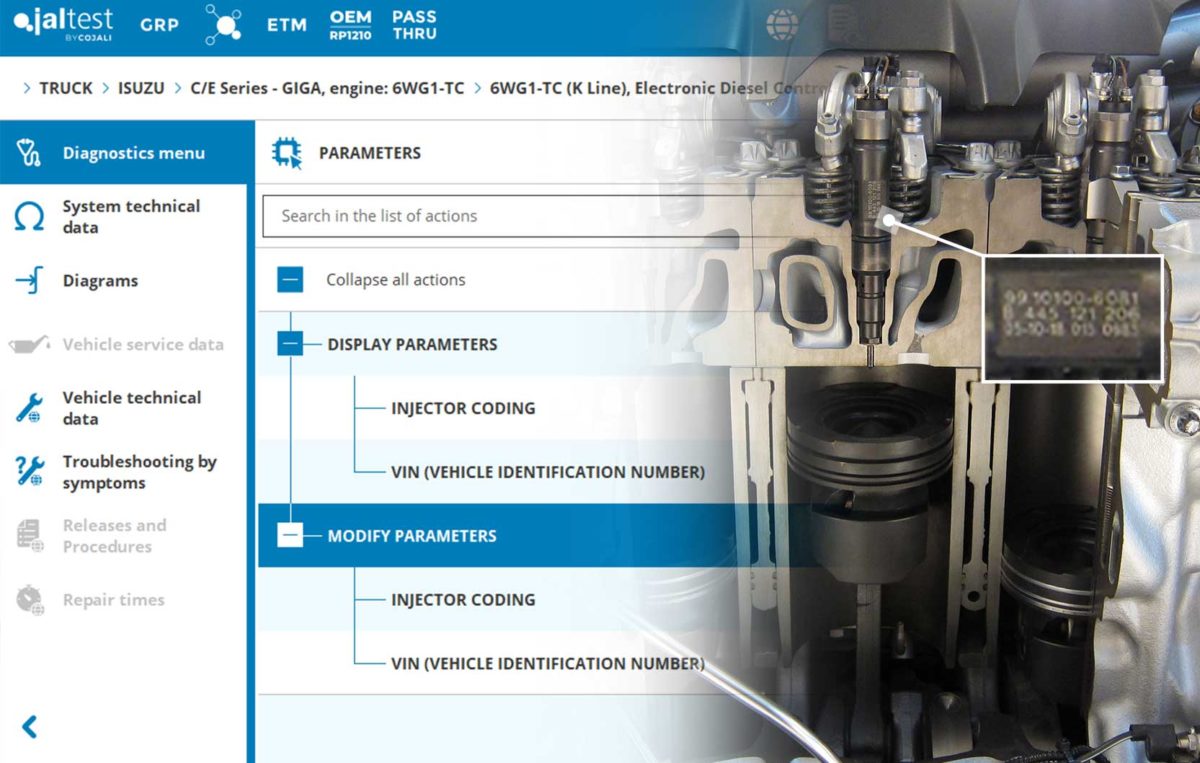The image size is (1200, 763).
Task: Open the Diagrams section
Action: [x=100, y=281]
